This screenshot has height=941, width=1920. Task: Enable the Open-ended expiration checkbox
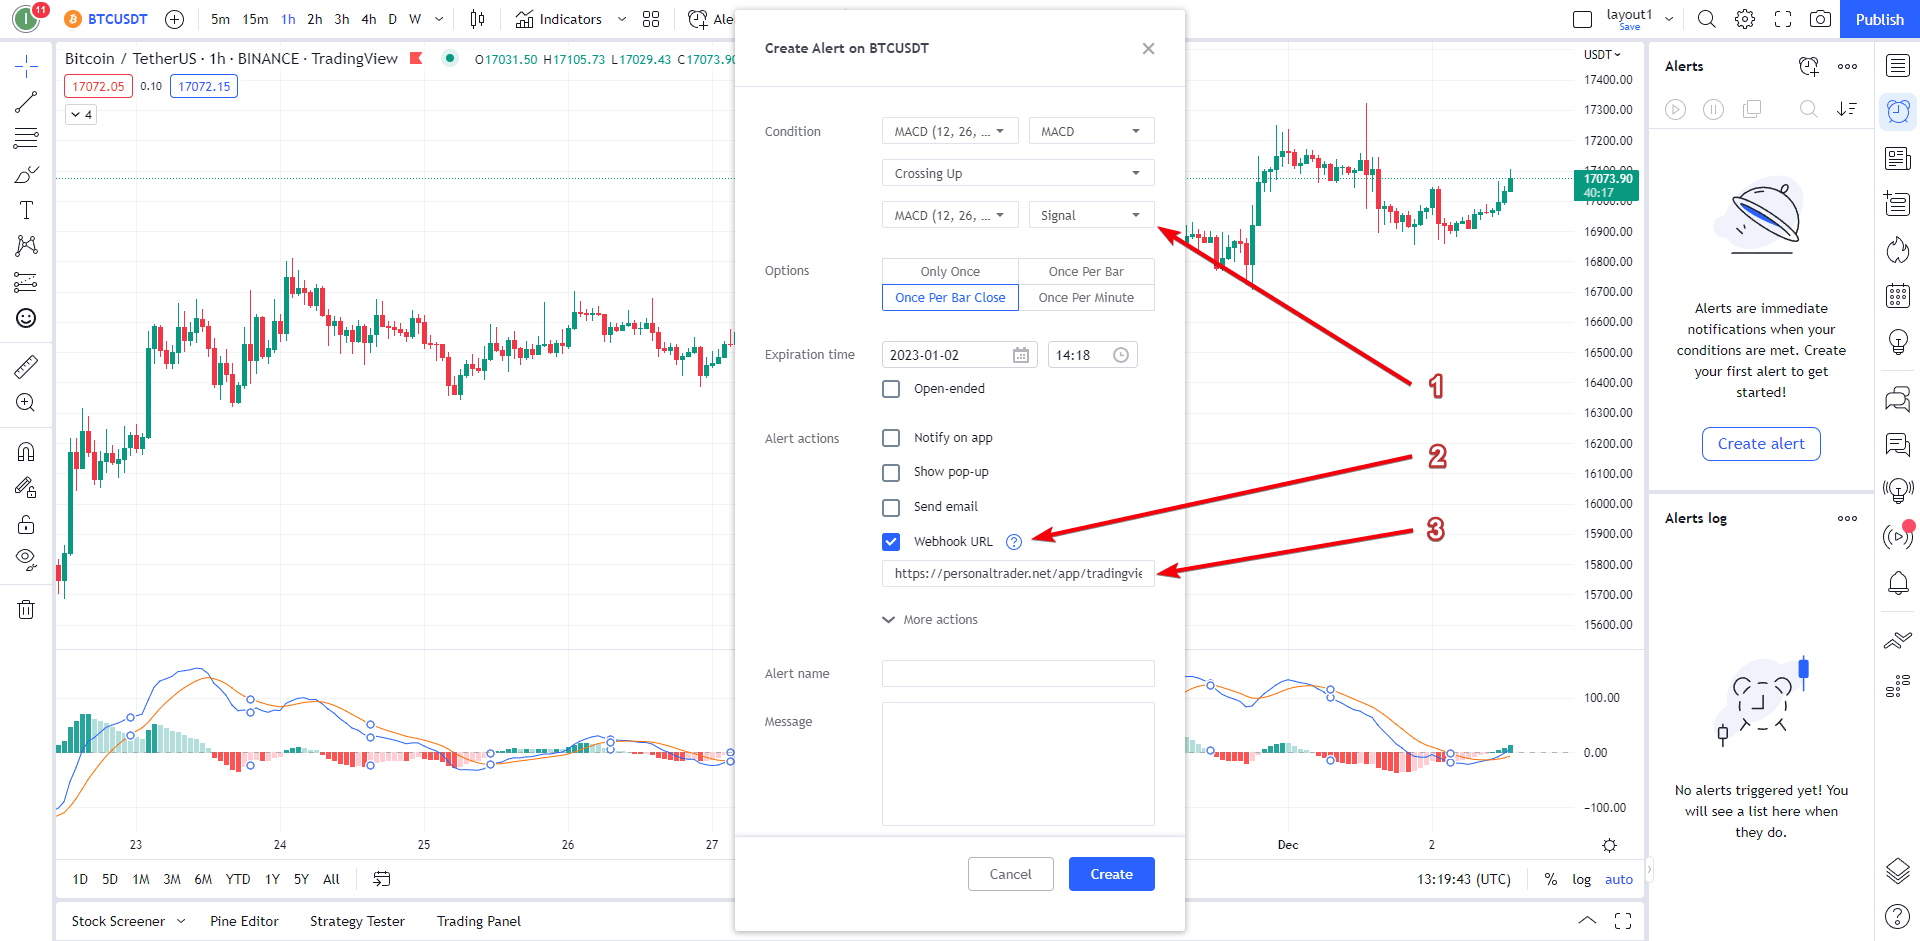(x=891, y=389)
